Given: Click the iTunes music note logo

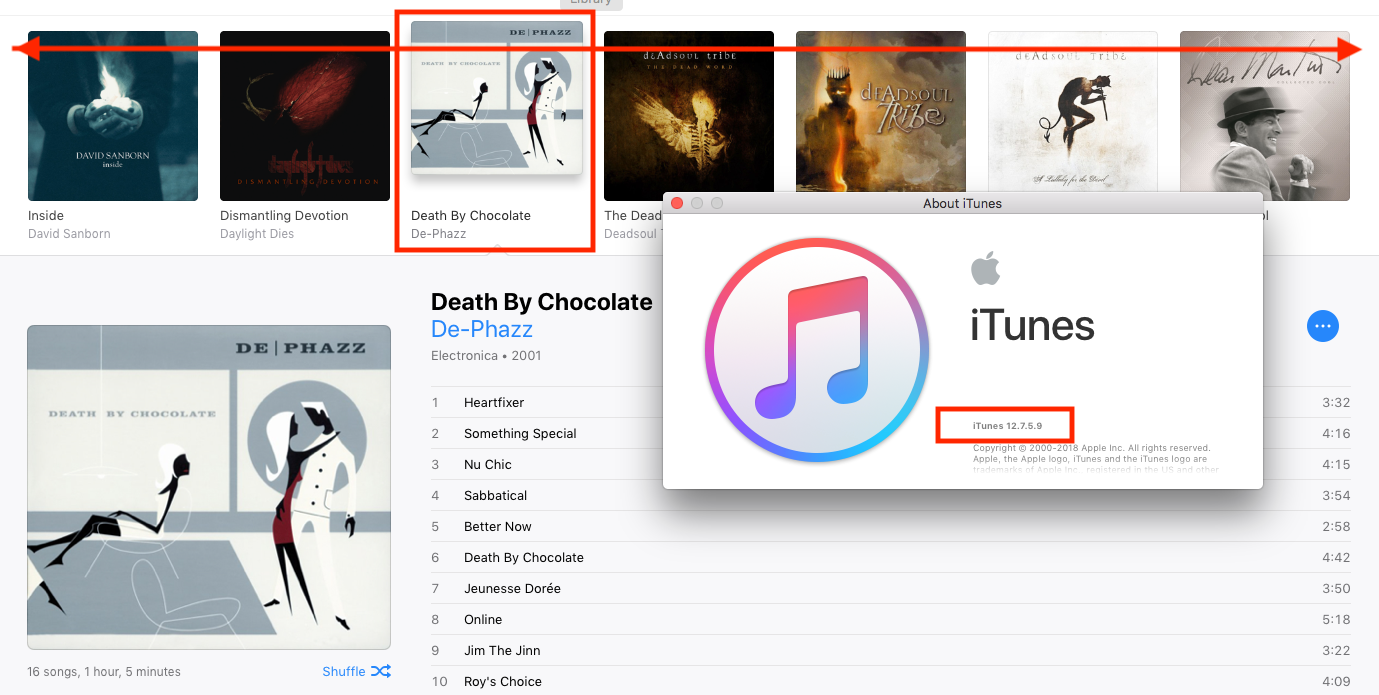Looking at the screenshot, I should click(817, 350).
